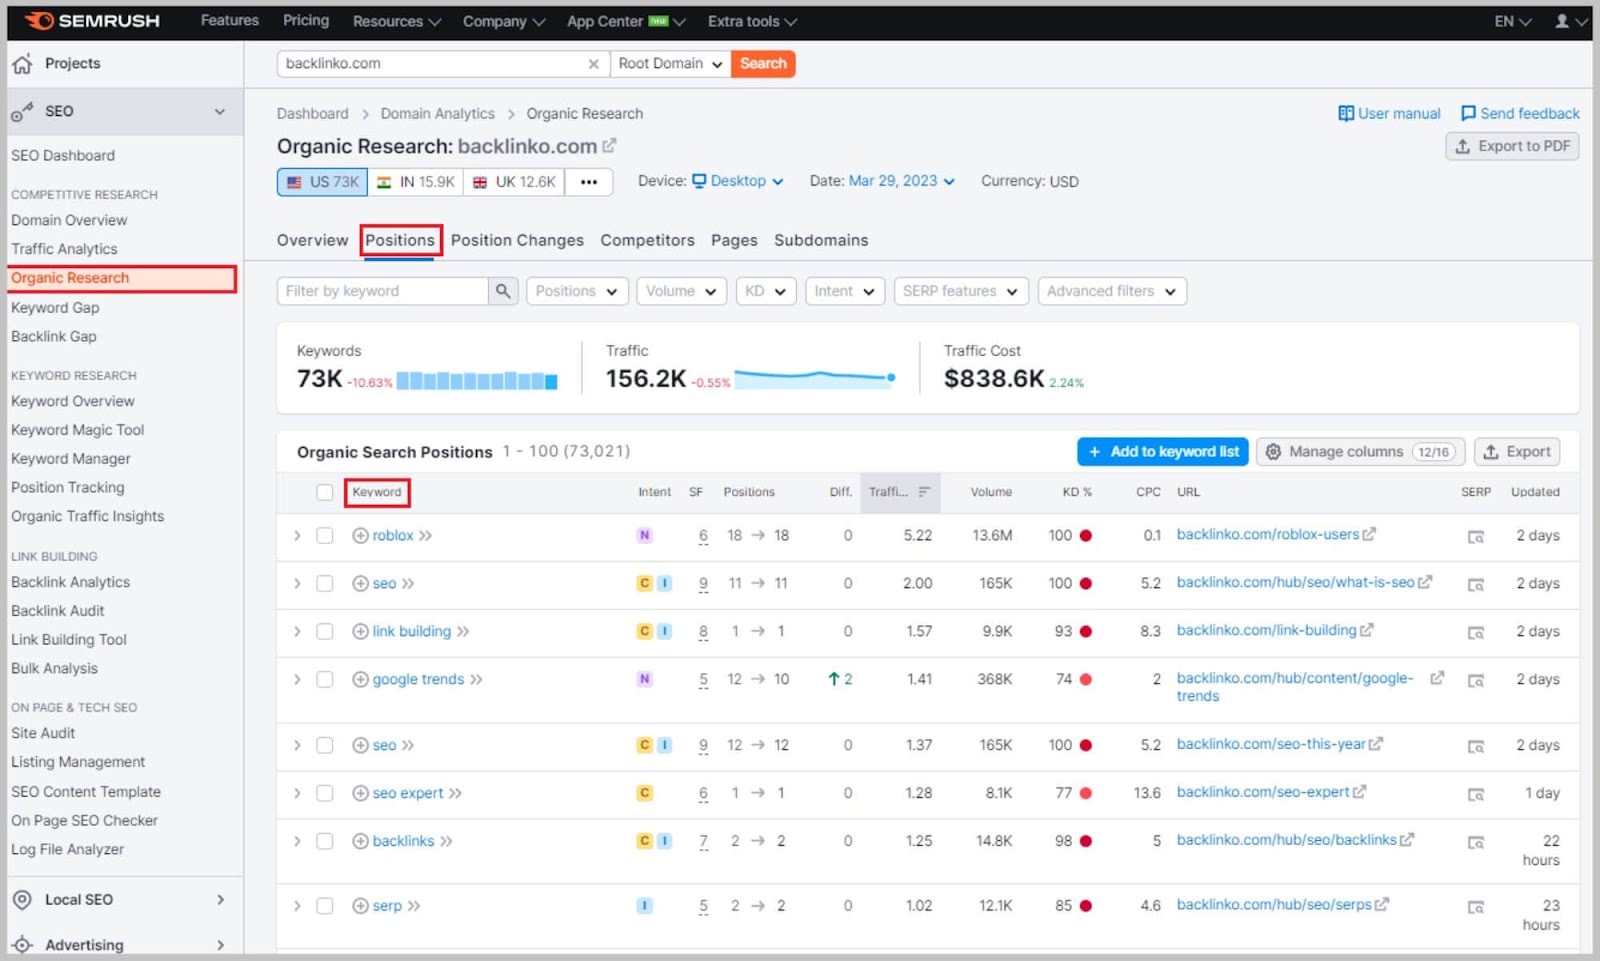
Task: Click the Semrush logo
Action: (x=92, y=21)
